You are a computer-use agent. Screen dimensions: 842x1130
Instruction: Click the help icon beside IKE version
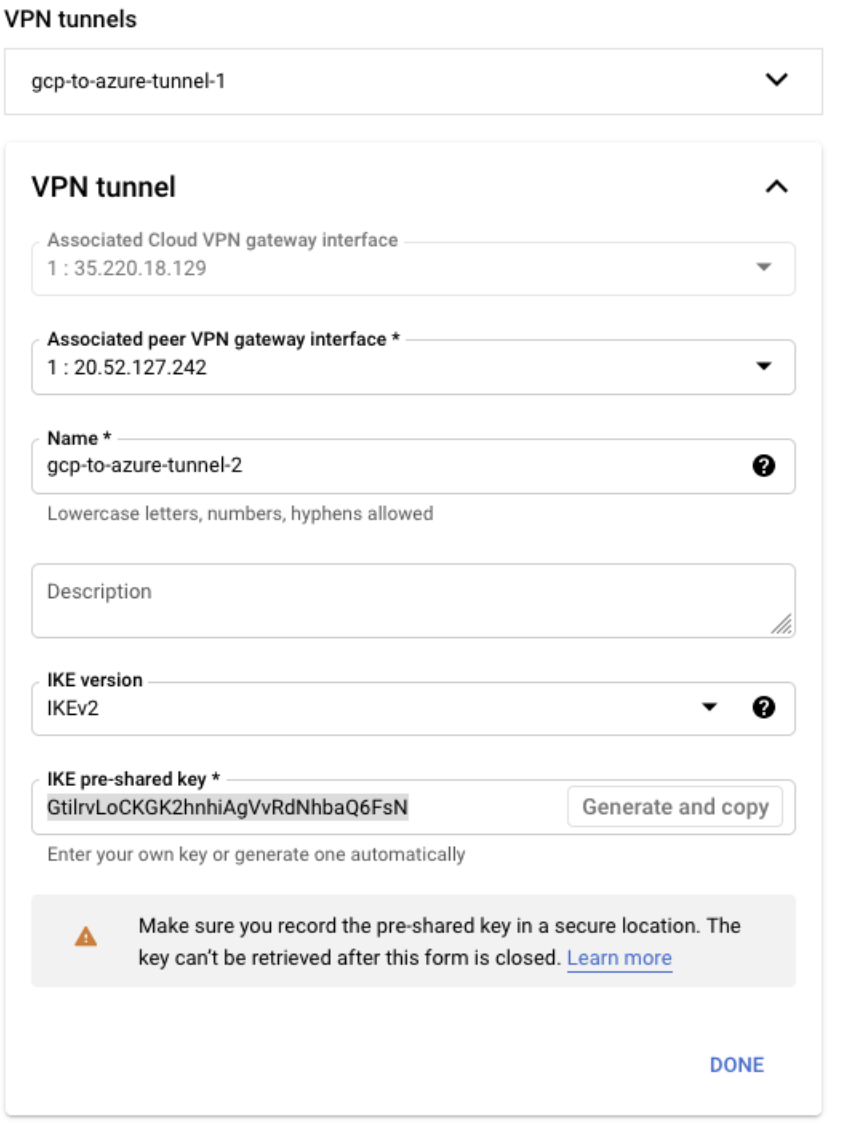pyautogui.click(x=763, y=708)
